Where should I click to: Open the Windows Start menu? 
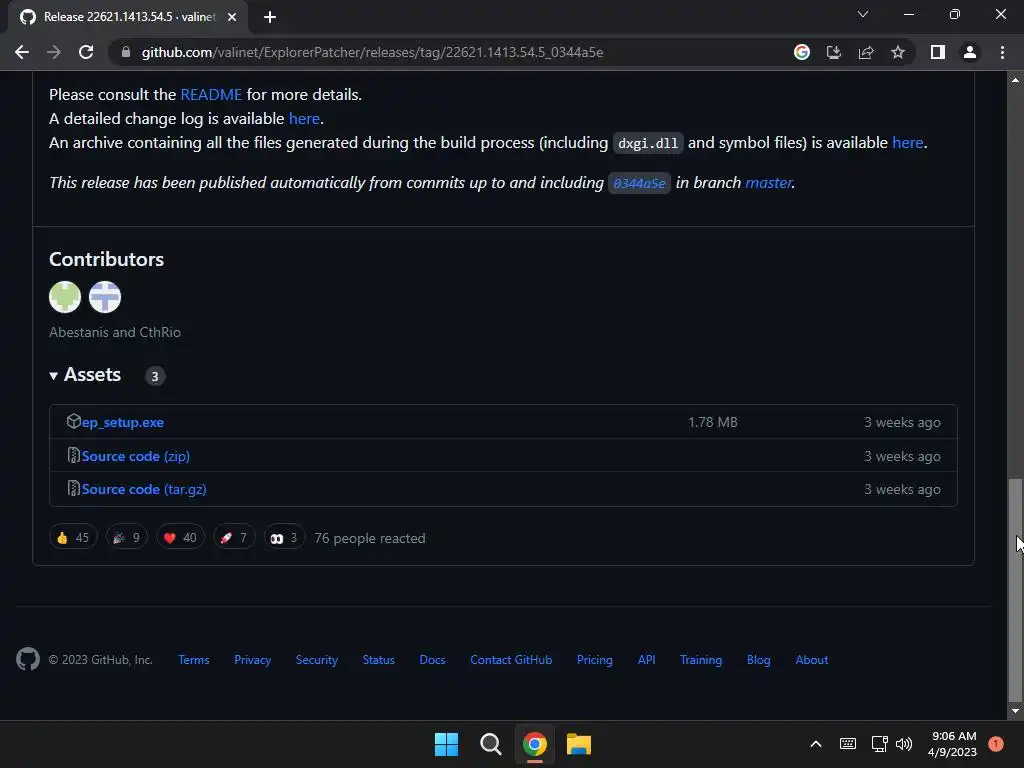[x=447, y=744]
